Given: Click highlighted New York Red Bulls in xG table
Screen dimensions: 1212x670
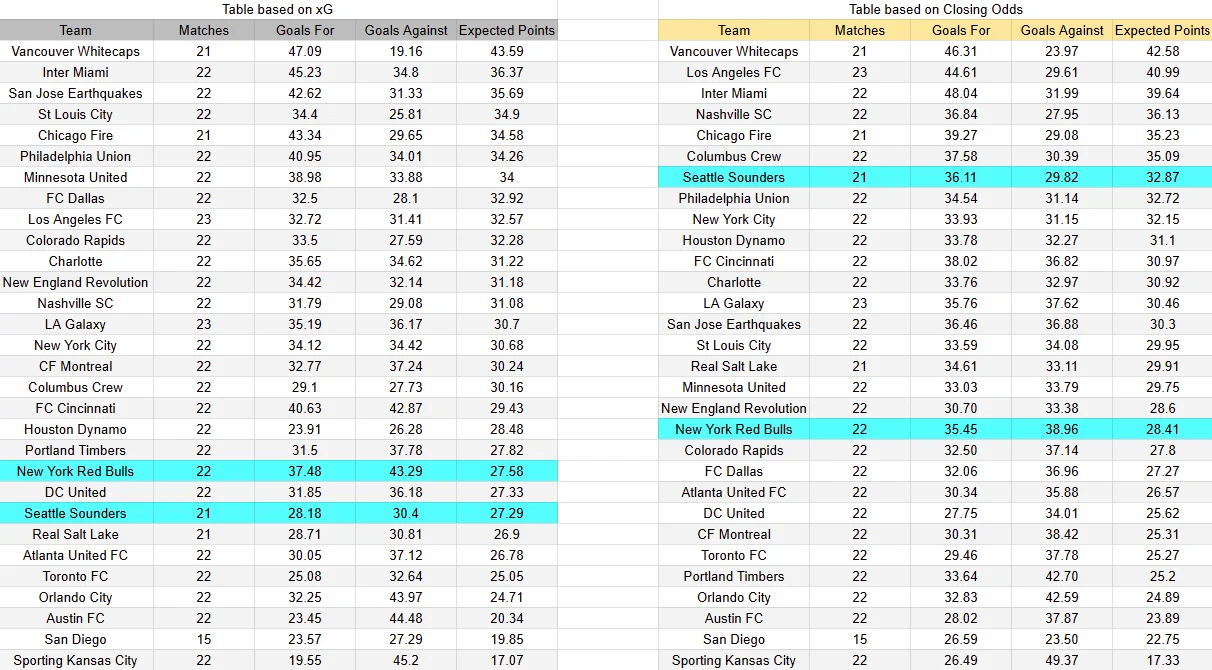Looking at the screenshot, I should click(x=76, y=471).
